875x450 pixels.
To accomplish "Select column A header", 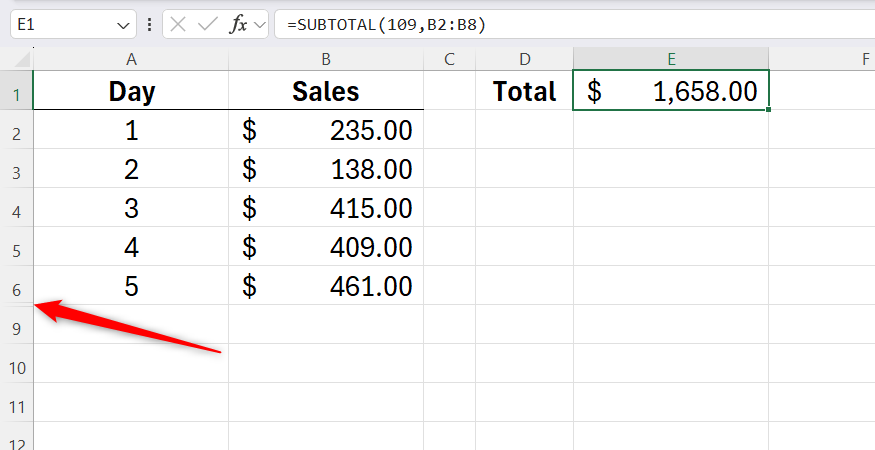I will coord(131,59).
